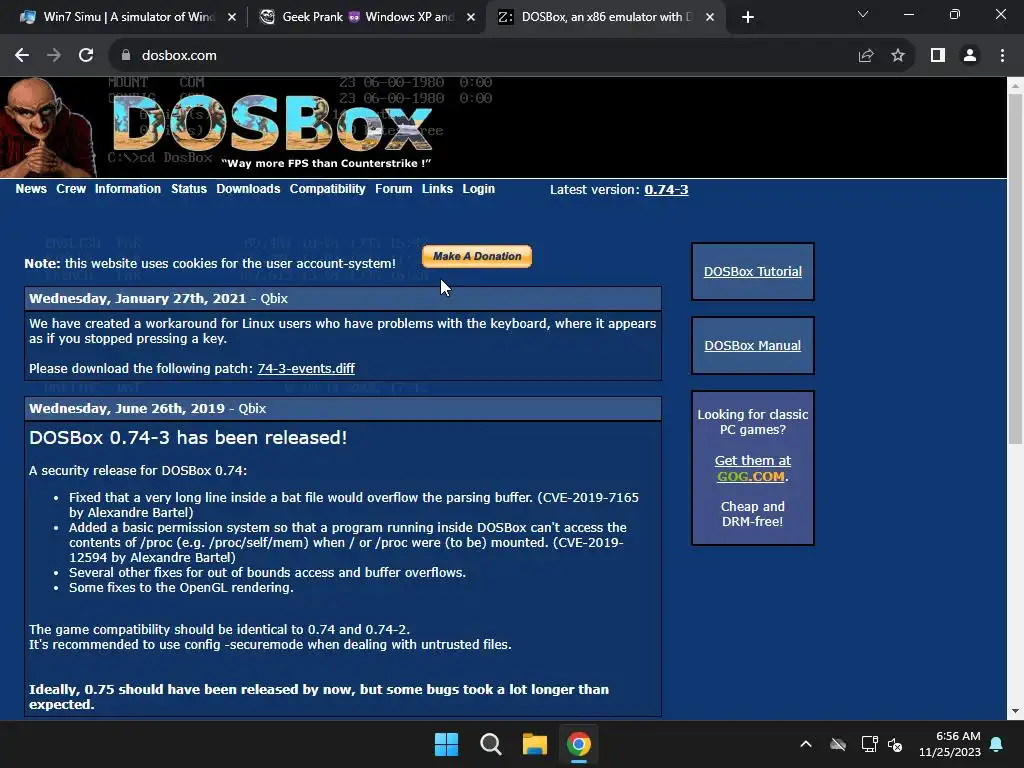Open File Explorer from taskbar
1024x768 pixels.
tap(534, 744)
